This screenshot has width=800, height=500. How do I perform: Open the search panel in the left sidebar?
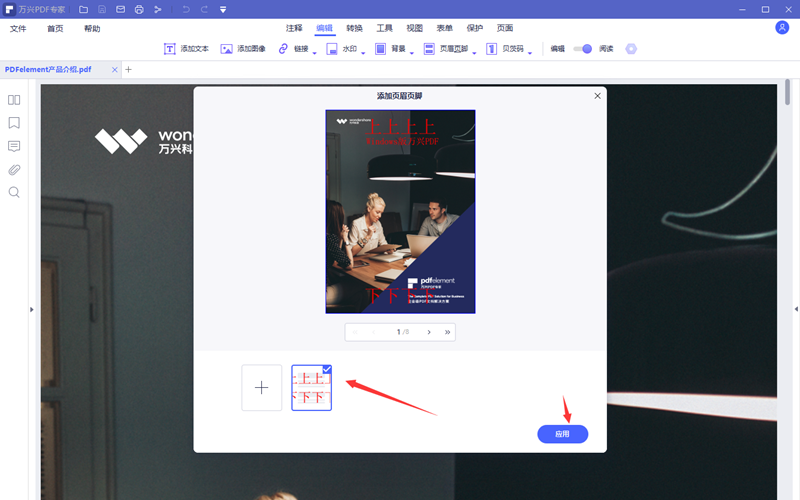coord(14,192)
